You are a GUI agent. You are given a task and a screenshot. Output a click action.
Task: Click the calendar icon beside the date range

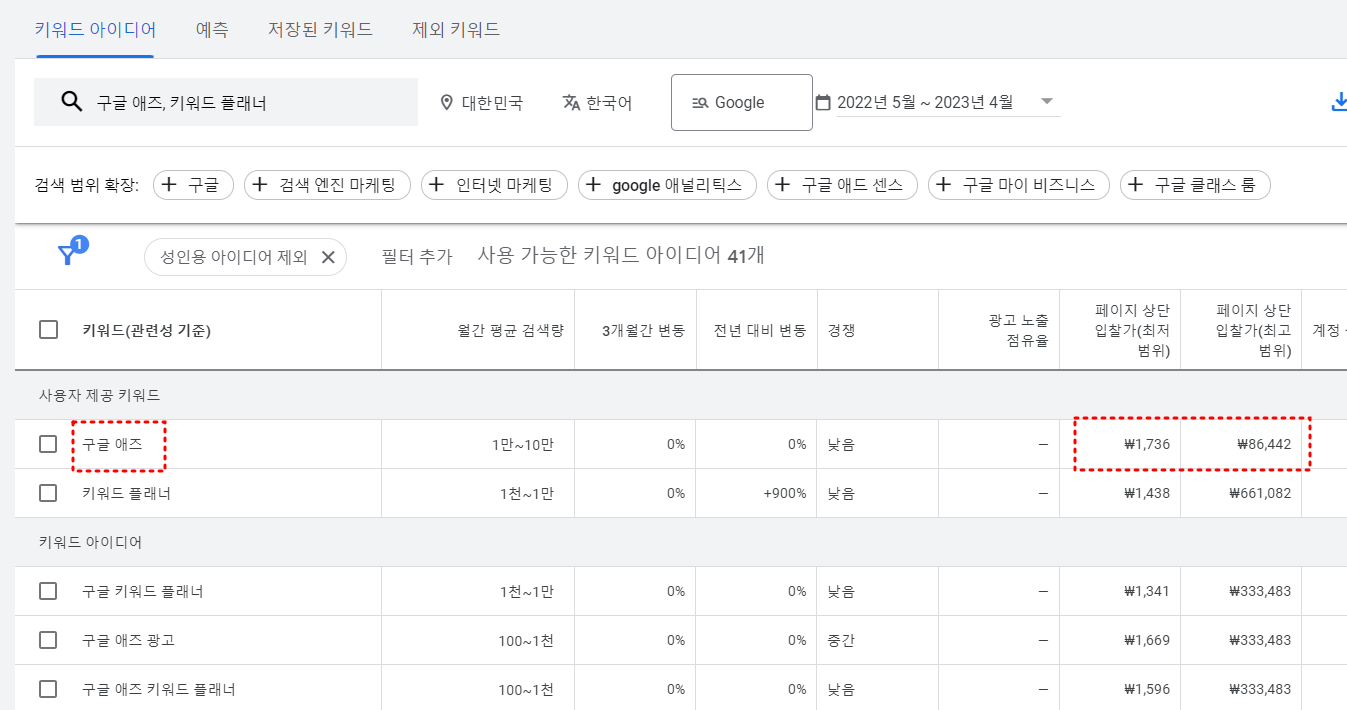coord(823,102)
